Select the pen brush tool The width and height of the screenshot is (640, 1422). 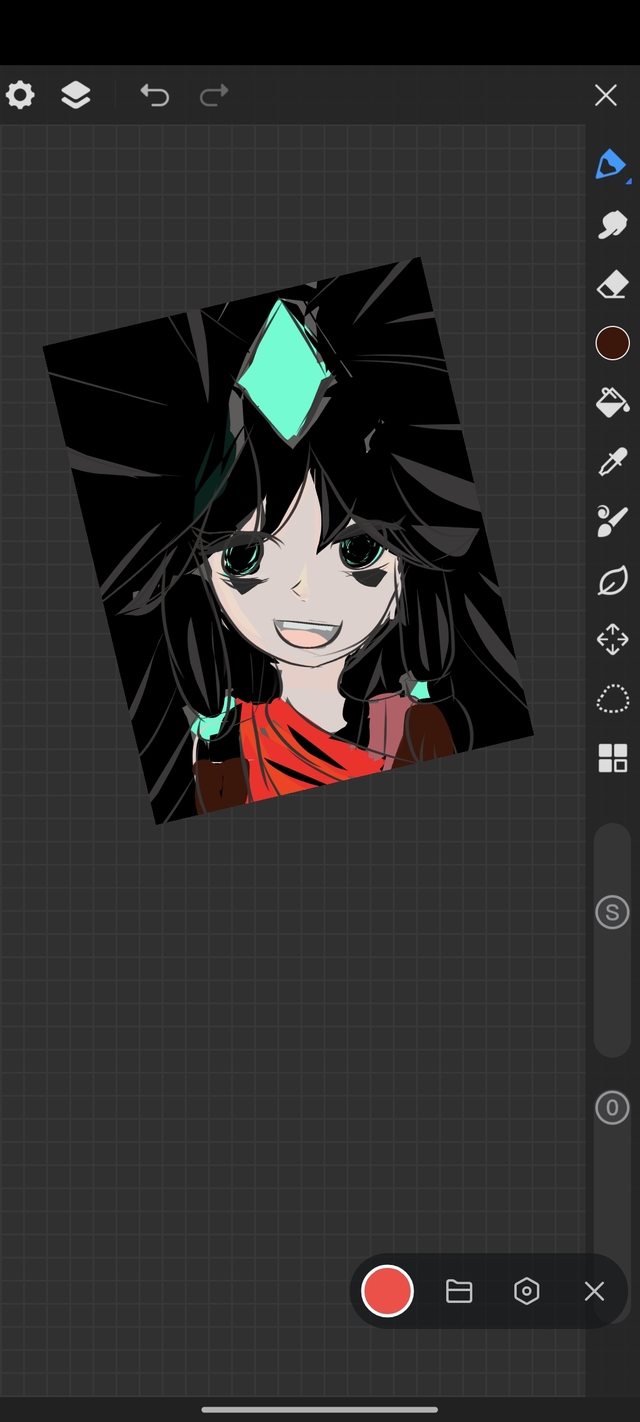pos(611,166)
